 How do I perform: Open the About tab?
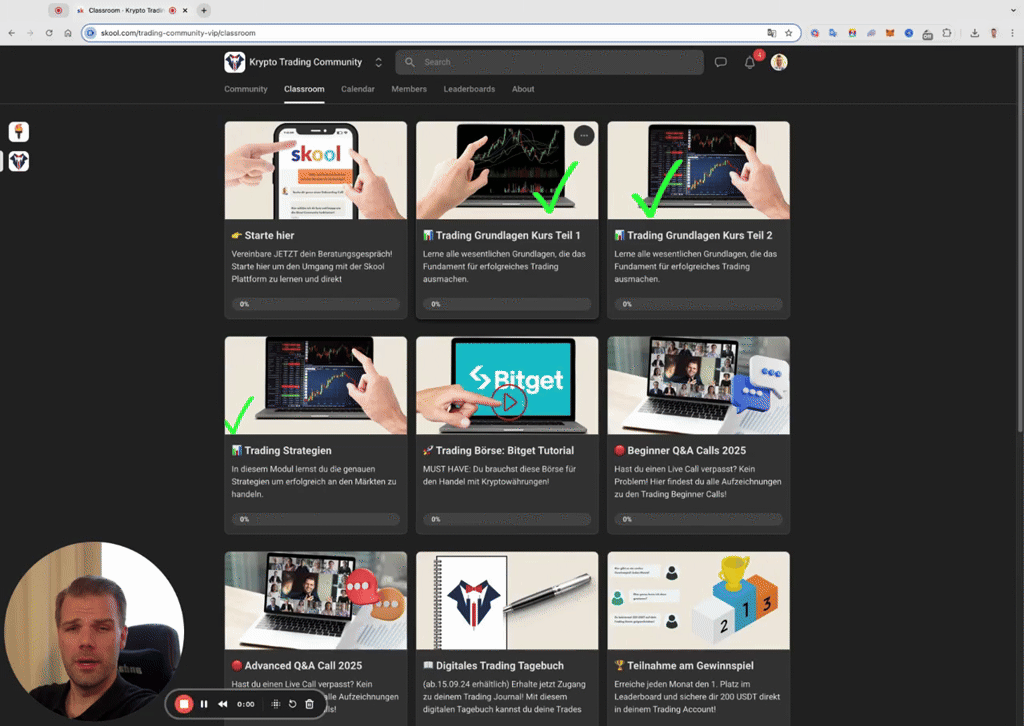click(522, 89)
